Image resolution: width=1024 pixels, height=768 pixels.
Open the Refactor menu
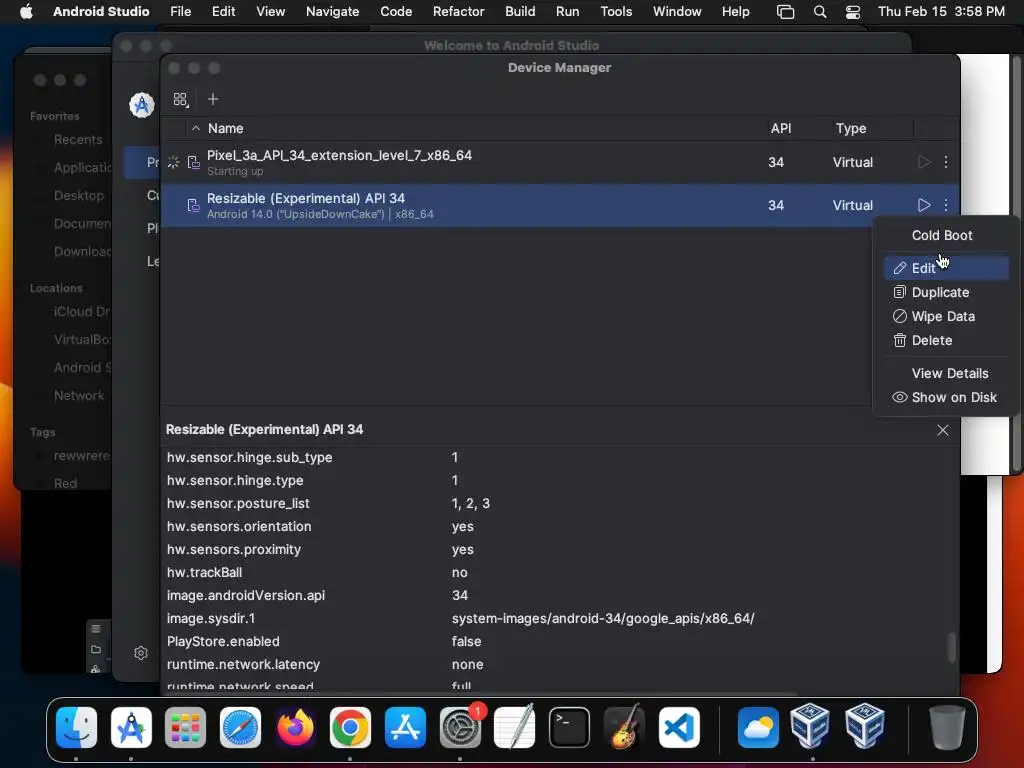(458, 12)
